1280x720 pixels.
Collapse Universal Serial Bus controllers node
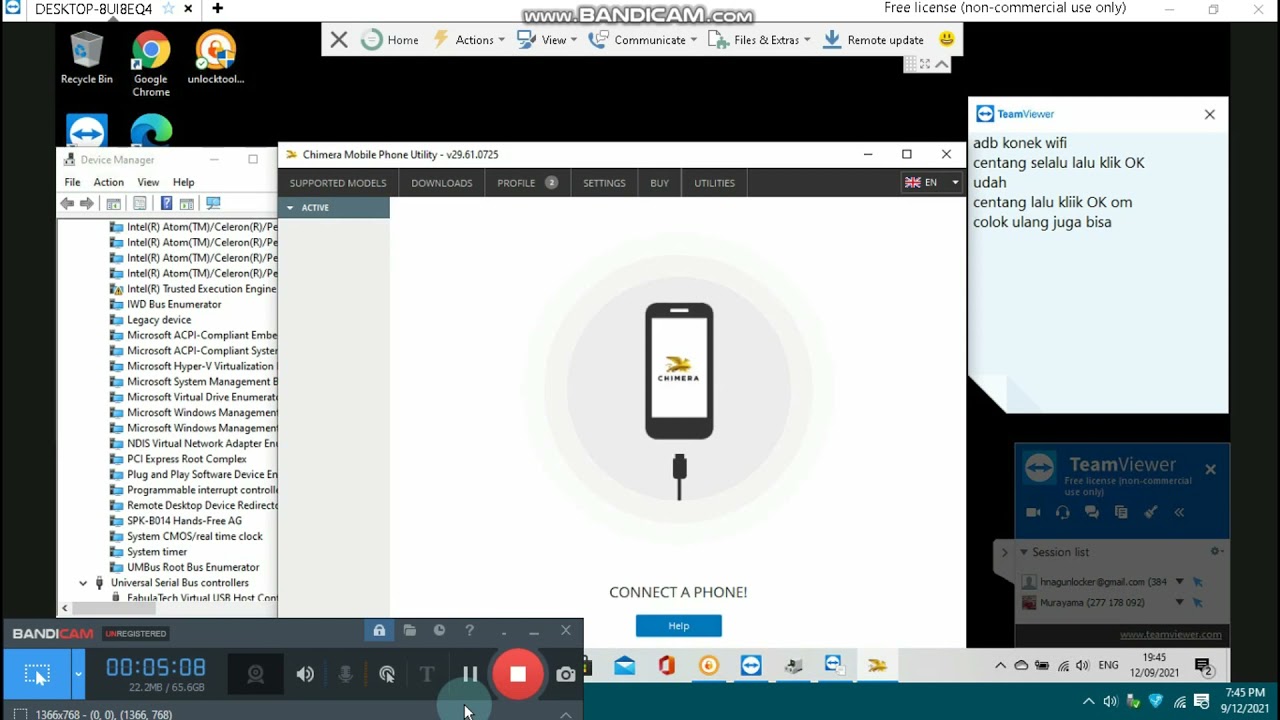[x=83, y=582]
